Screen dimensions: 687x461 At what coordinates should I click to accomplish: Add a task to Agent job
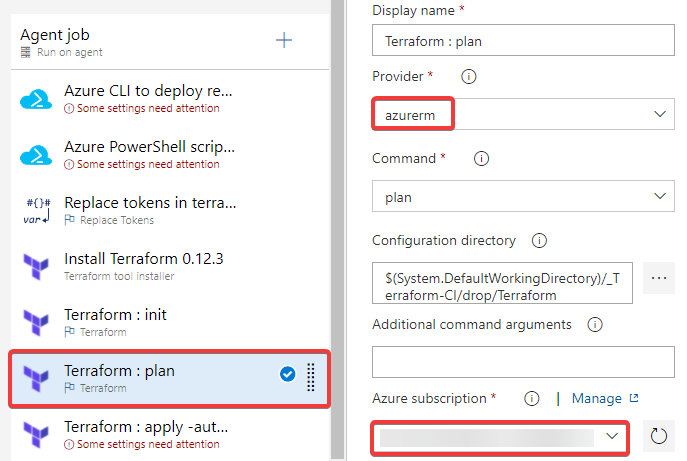283,40
